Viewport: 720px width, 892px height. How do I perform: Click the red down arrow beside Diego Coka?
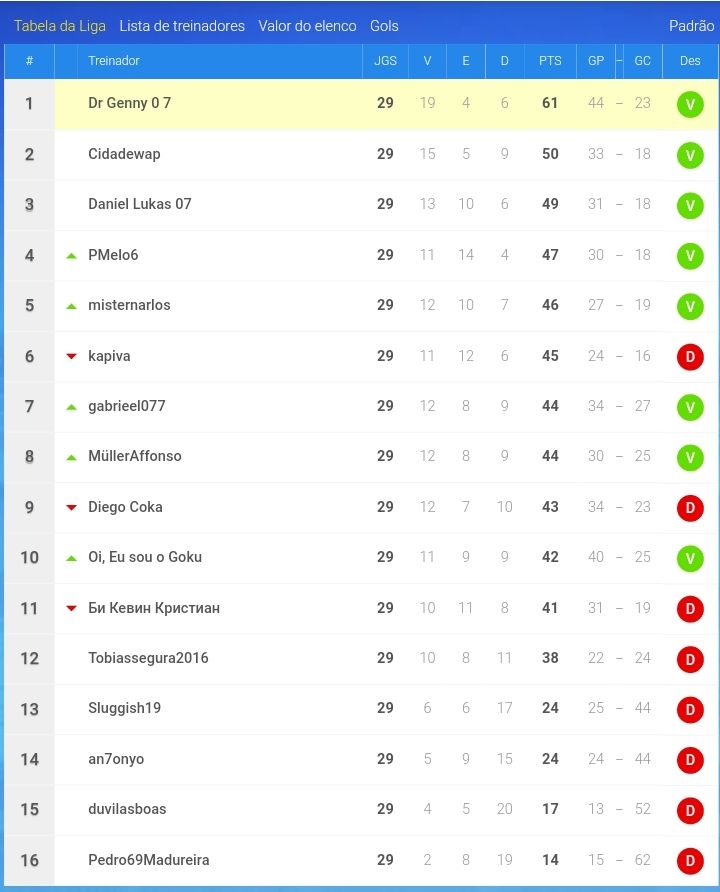(71, 507)
